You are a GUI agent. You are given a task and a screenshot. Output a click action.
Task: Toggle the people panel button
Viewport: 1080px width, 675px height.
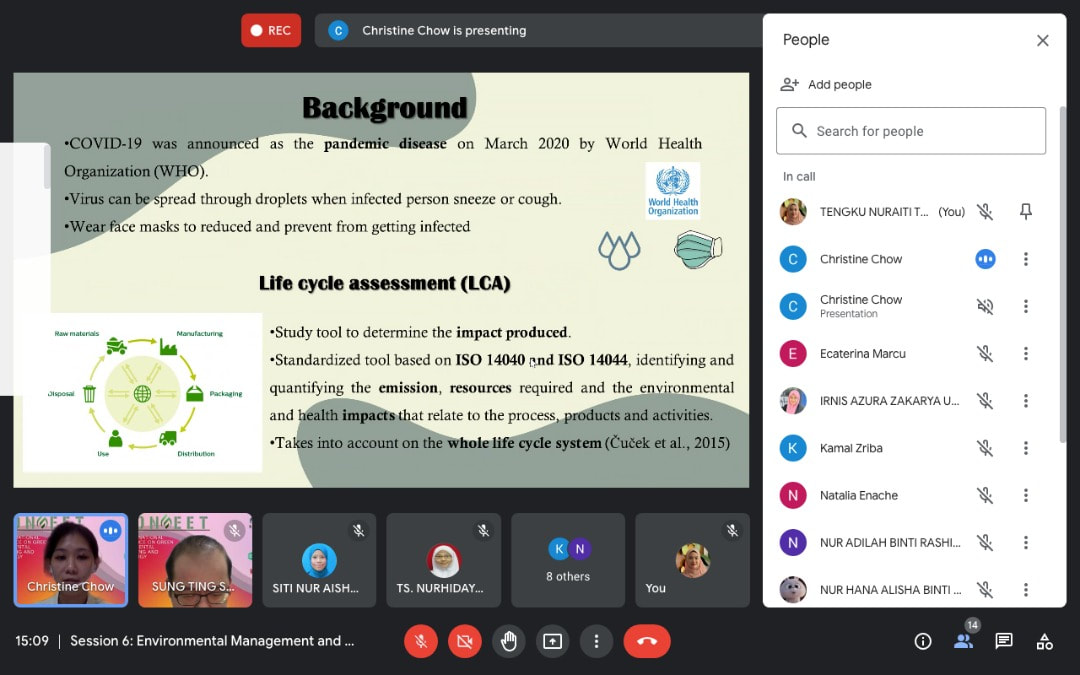(x=963, y=641)
